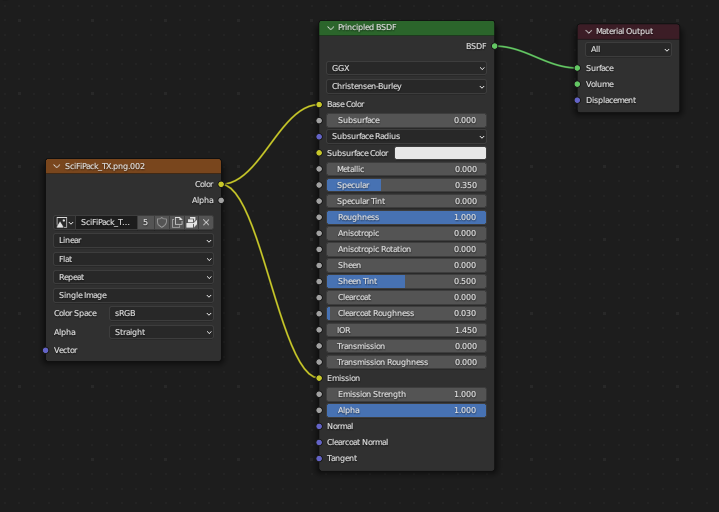Toggle the fake user shield icon
The width and height of the screenshot is (719, 512).
point(162,222)
